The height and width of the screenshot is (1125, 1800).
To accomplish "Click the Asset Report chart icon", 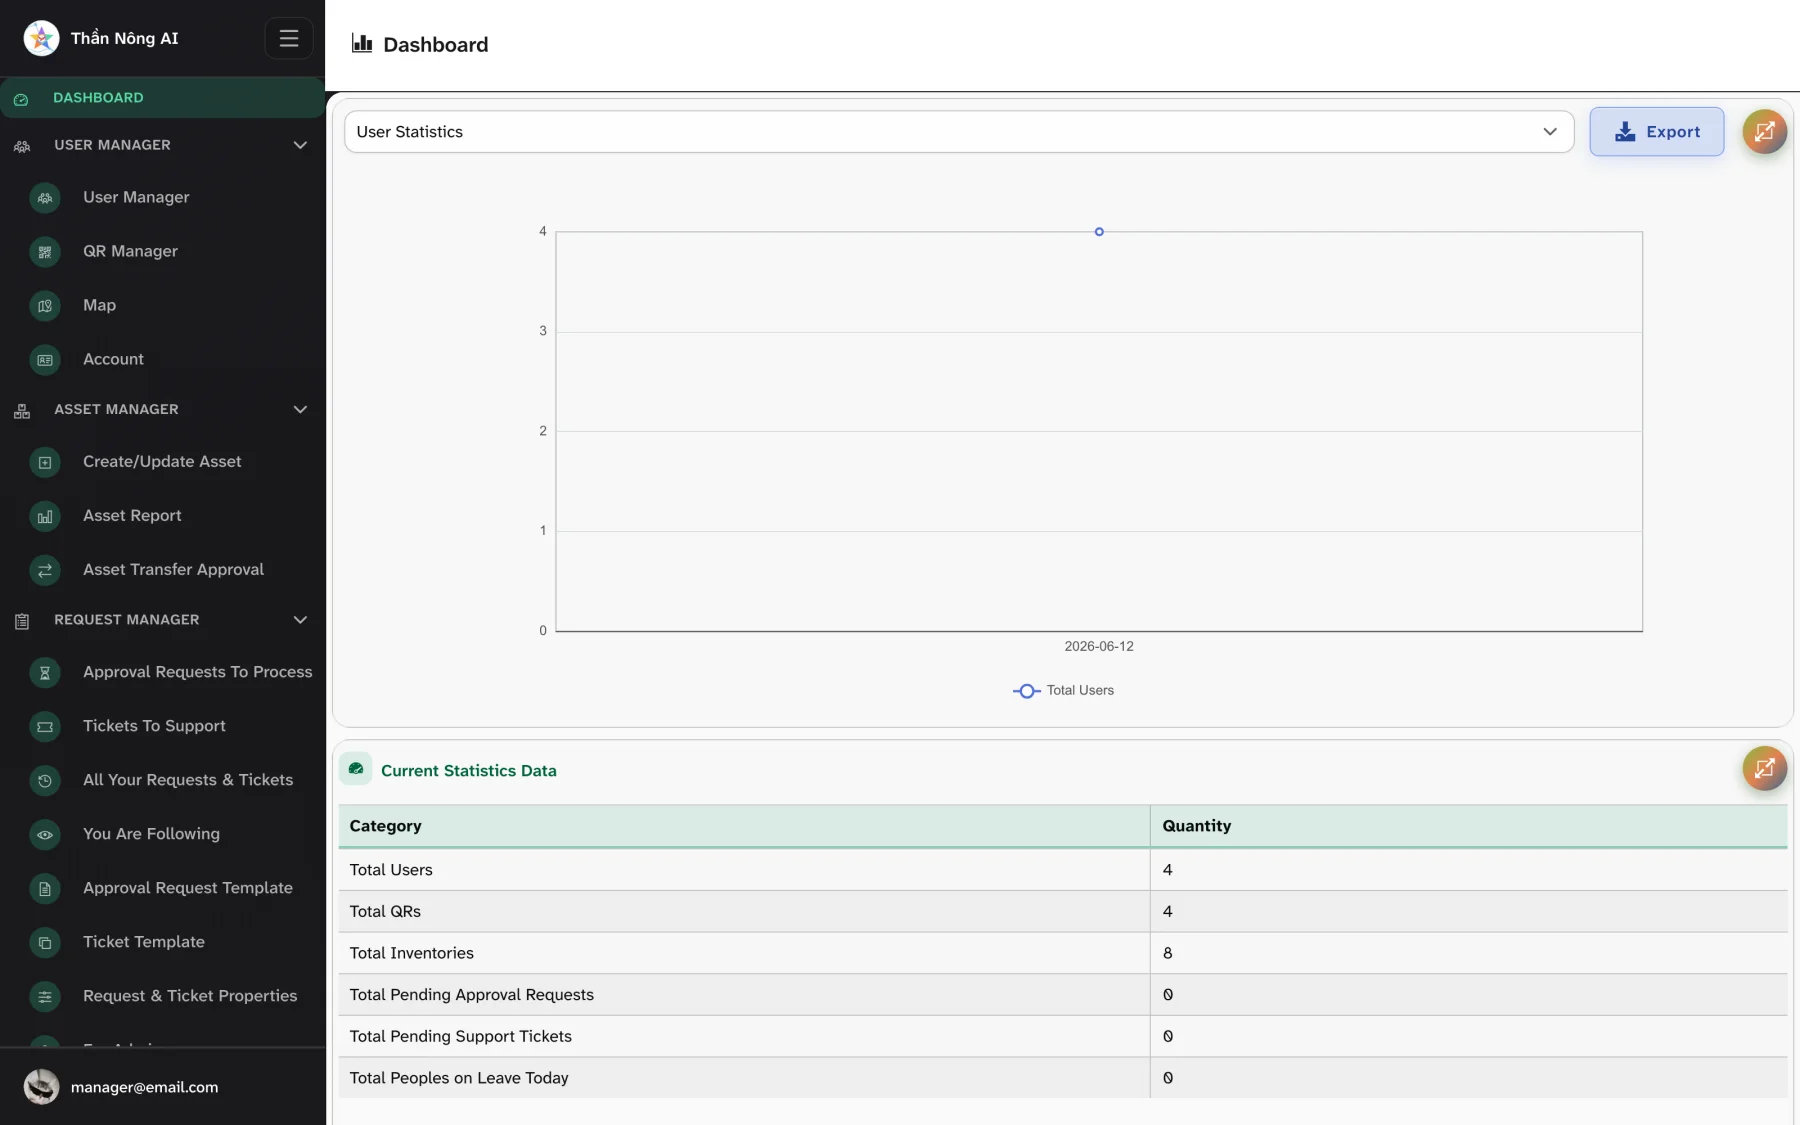I will 45,516.
